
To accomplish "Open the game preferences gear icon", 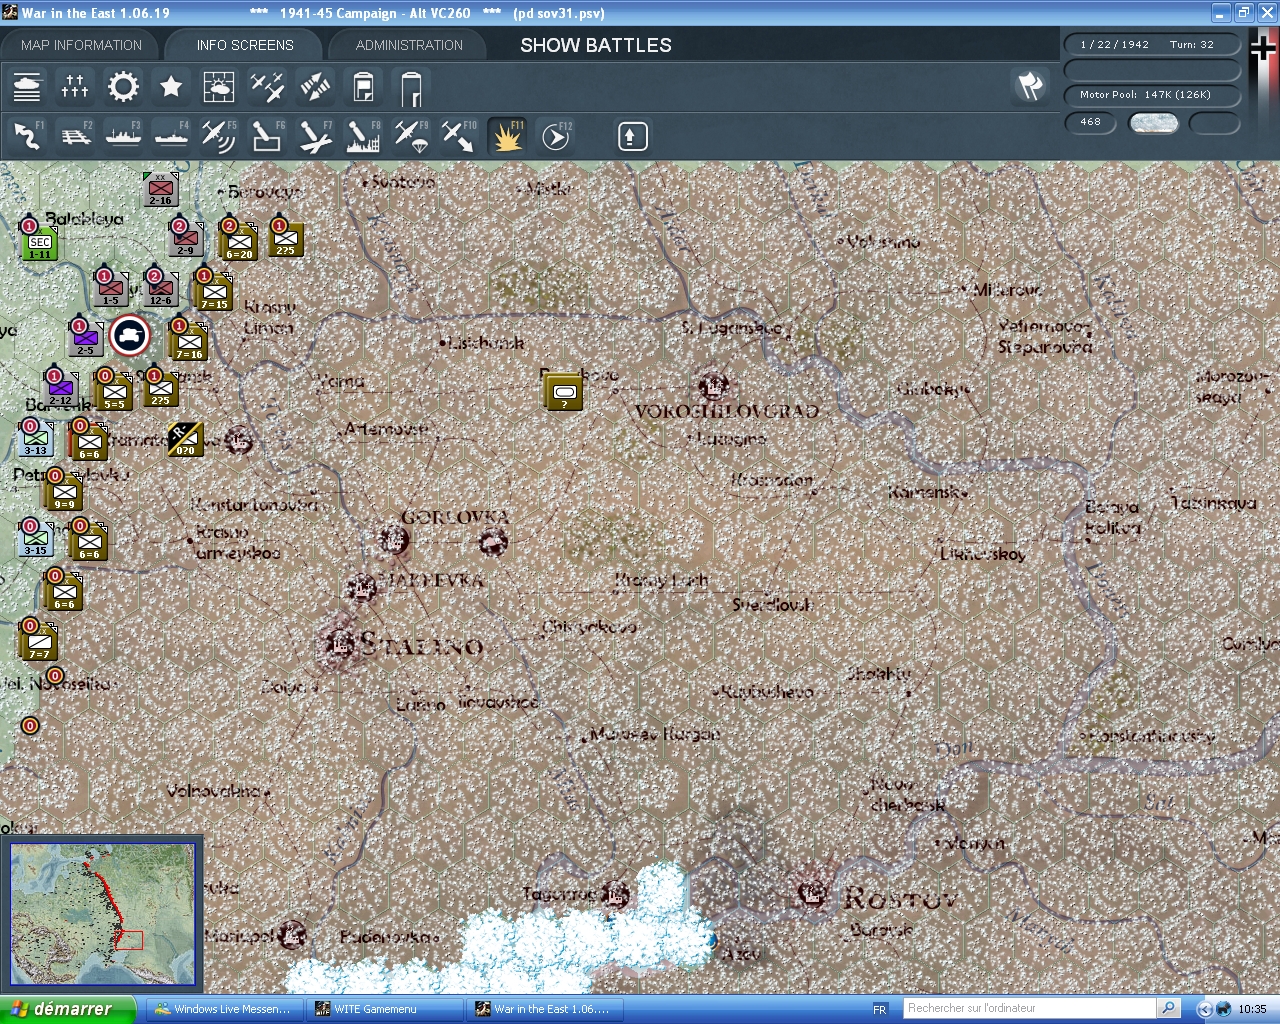I will tap(123, 87).
